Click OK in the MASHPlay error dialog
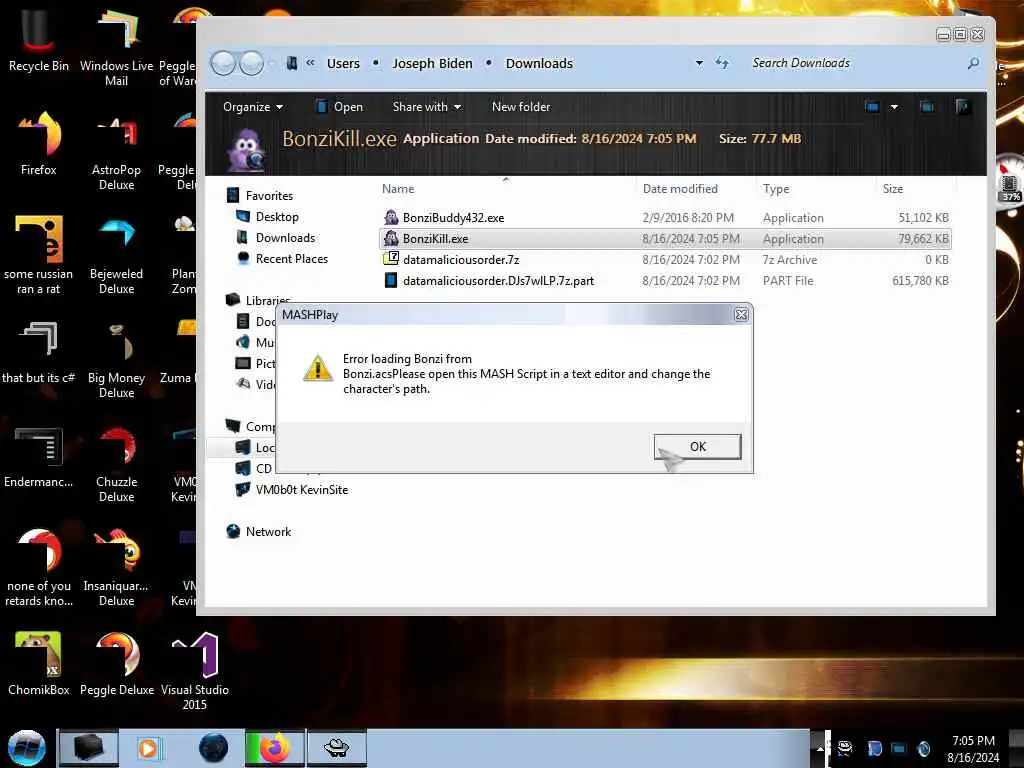1024x768 pixels. pyautogui.click(x=697, y=447)
